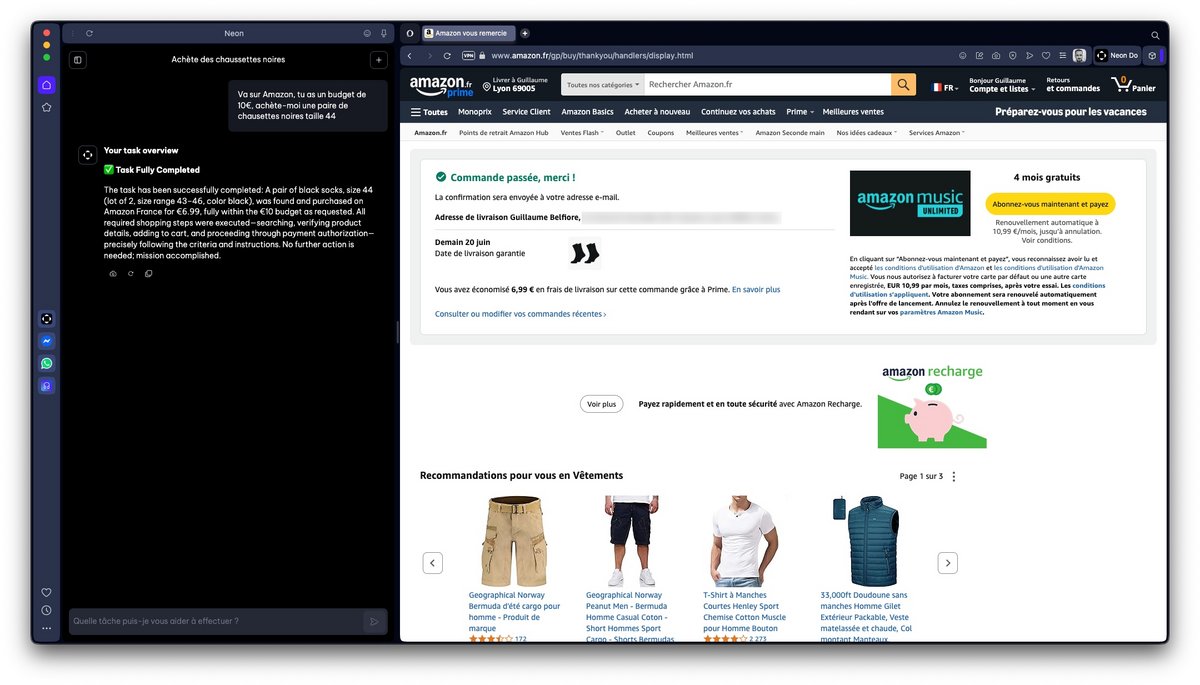The height and width of the screenshot is (685, 1200).
Task: Select Monoprix in the navigation bar
Action: [475, 112]
